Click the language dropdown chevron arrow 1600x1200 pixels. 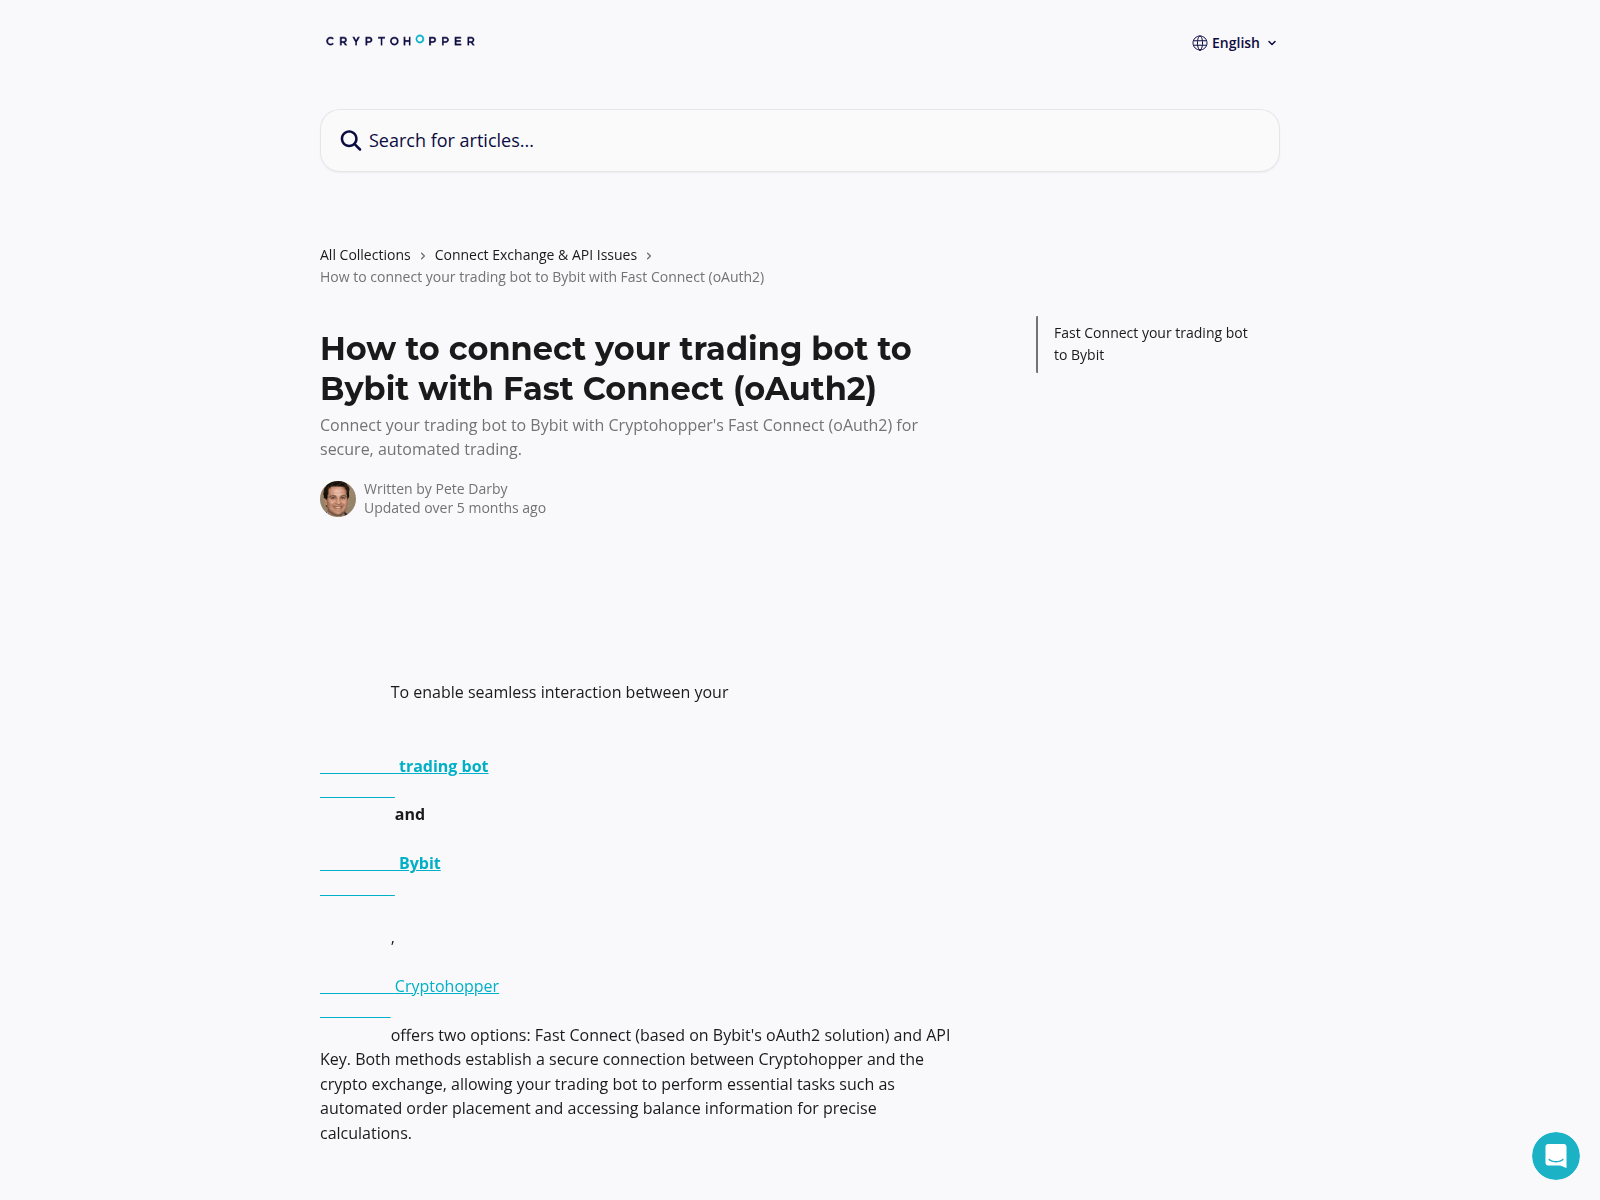(1272, 43)
